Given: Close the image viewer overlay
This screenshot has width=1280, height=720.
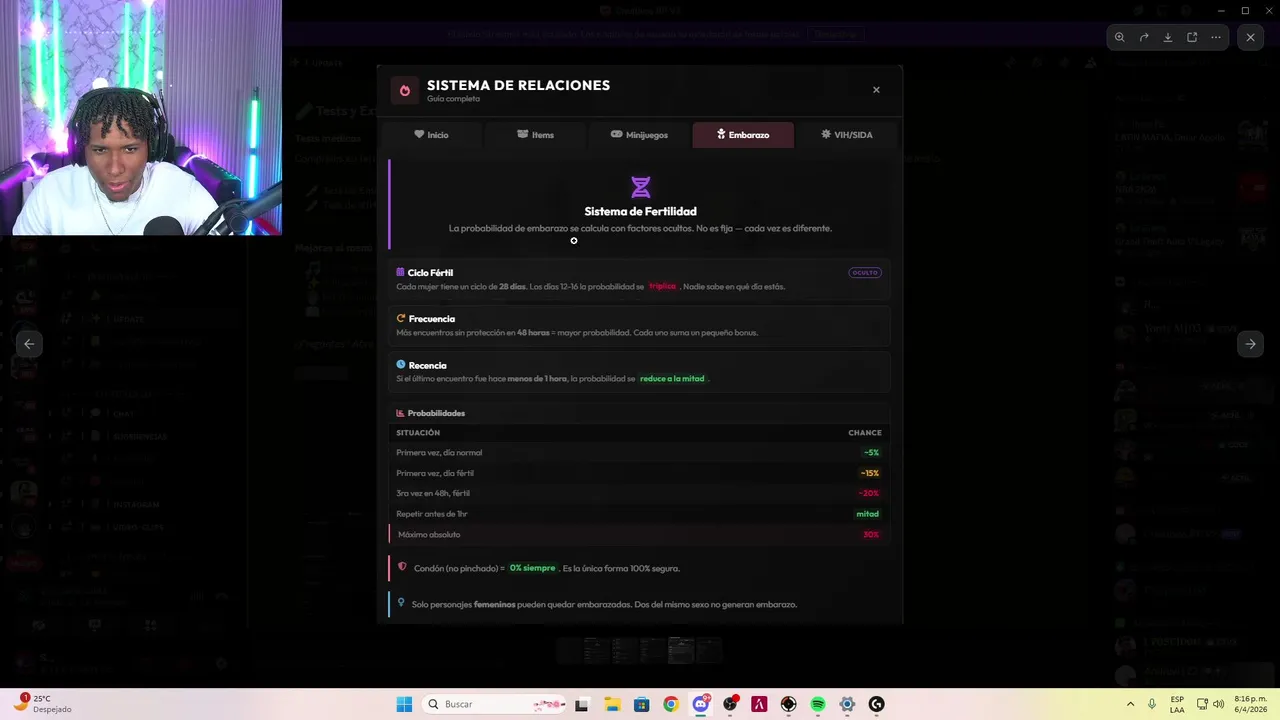Looking at the screenshot, I should [1250, 37].
